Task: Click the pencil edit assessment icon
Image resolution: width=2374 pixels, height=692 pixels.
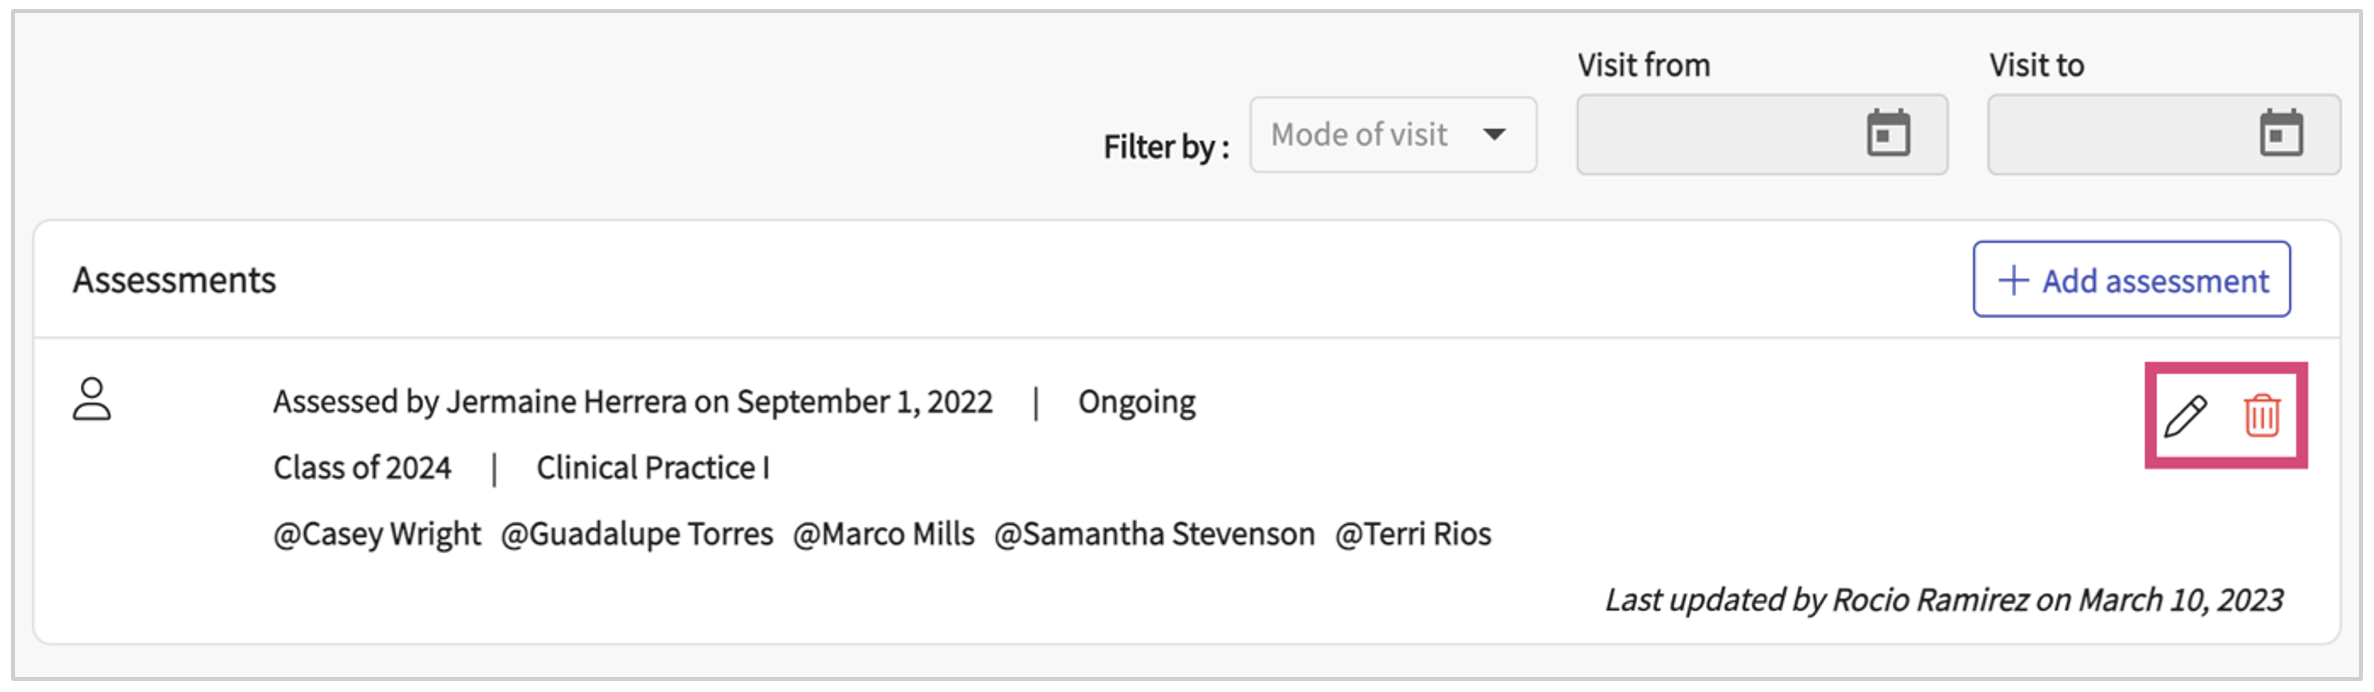Action: [x=2185, y=416]
